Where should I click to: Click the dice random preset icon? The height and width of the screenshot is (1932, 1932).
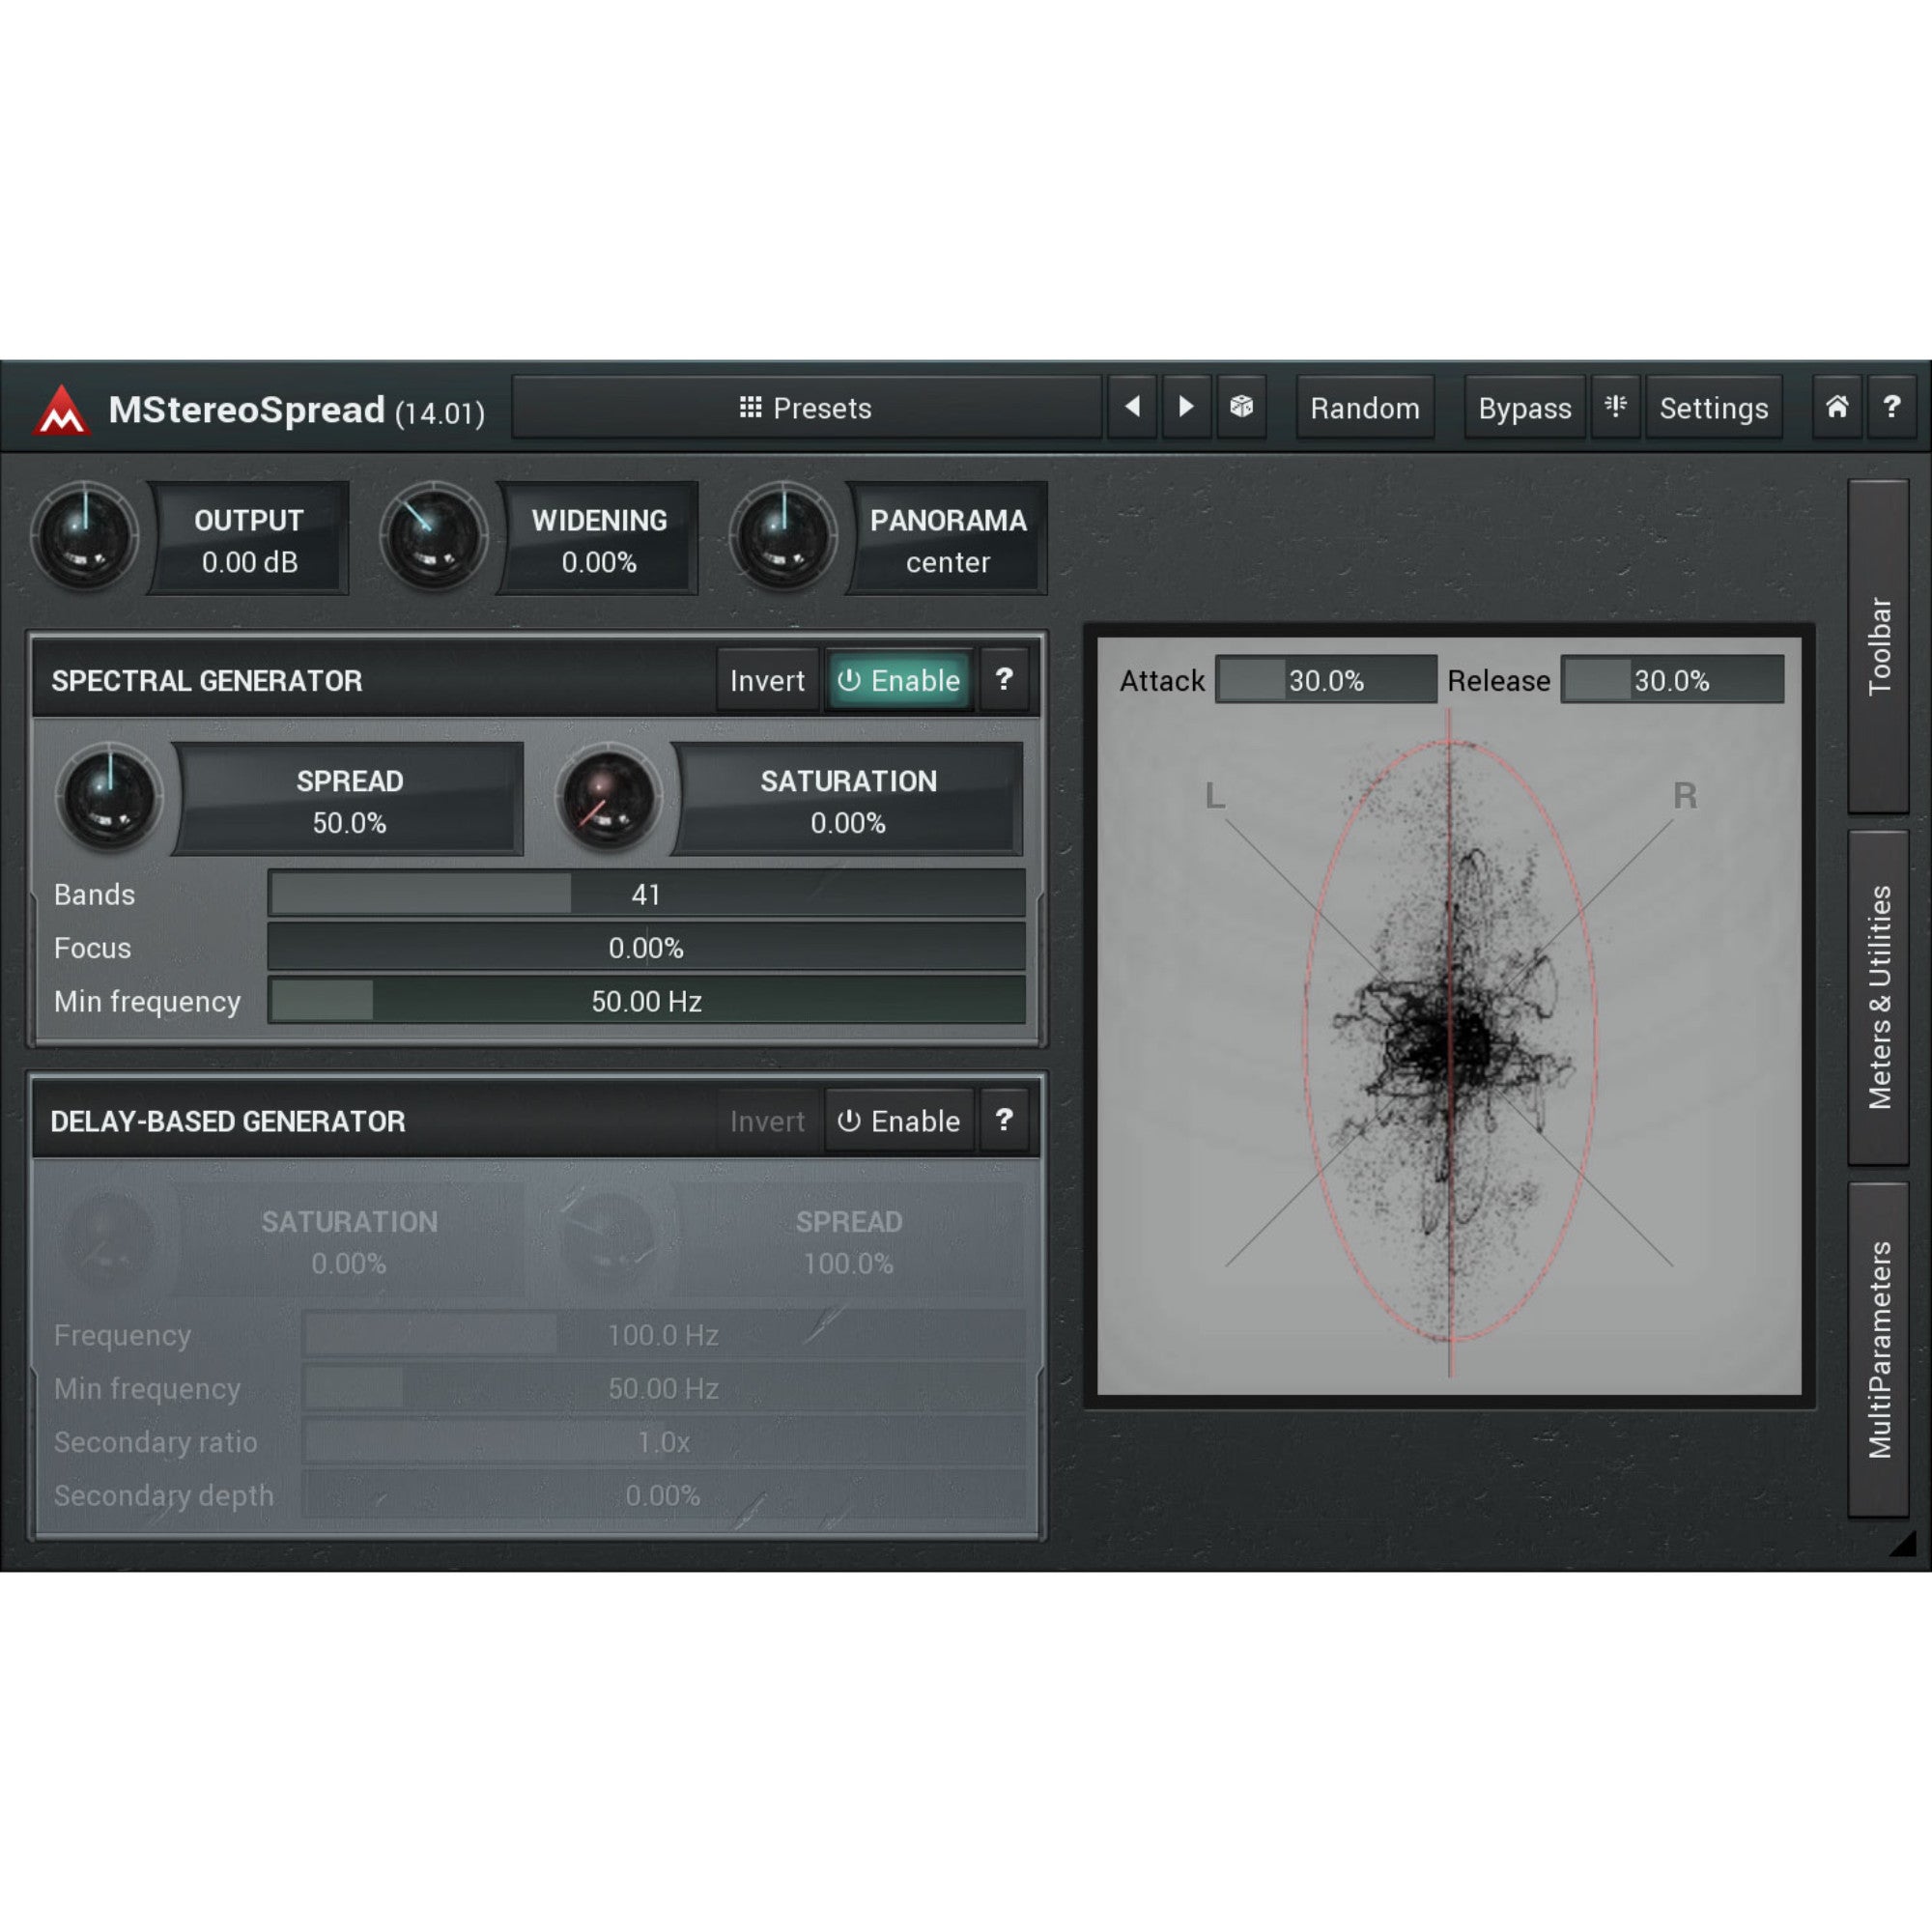[1242, 407]
